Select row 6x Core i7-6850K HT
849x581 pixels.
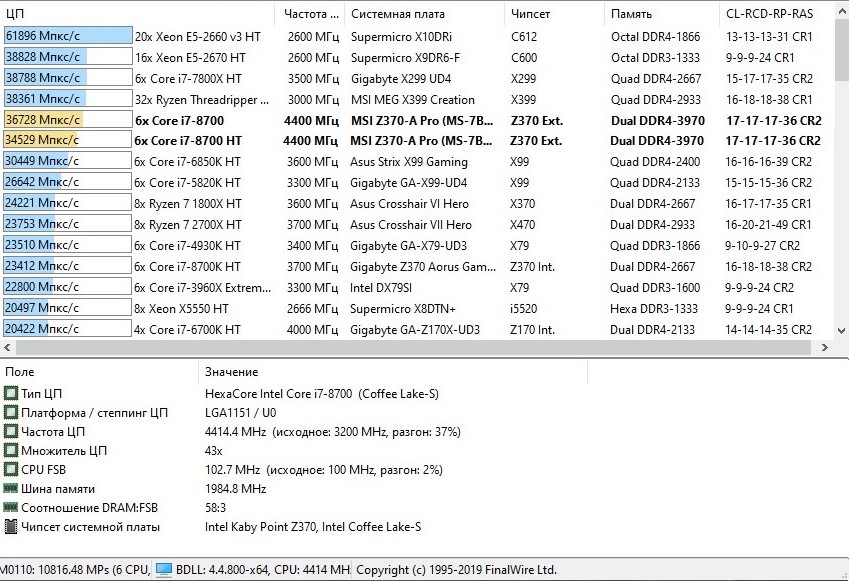417,161
